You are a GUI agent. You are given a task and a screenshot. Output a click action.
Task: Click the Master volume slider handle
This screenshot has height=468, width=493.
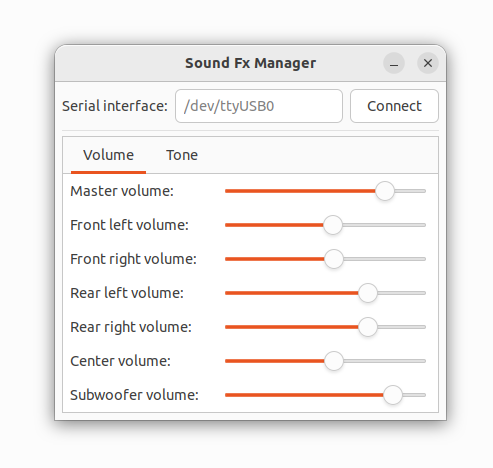(385, 191)
